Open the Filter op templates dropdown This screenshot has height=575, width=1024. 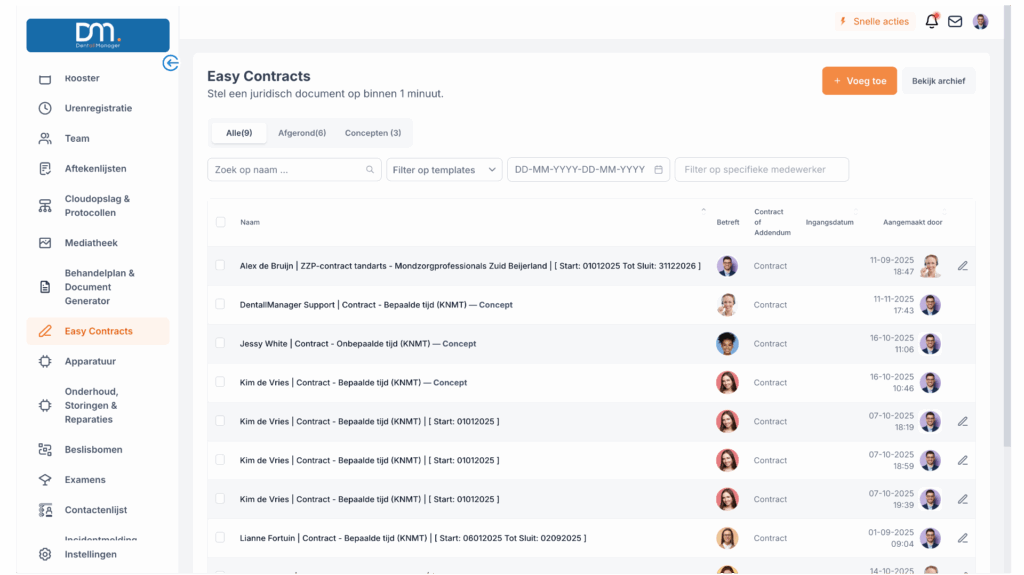click(x=444, y=170)
